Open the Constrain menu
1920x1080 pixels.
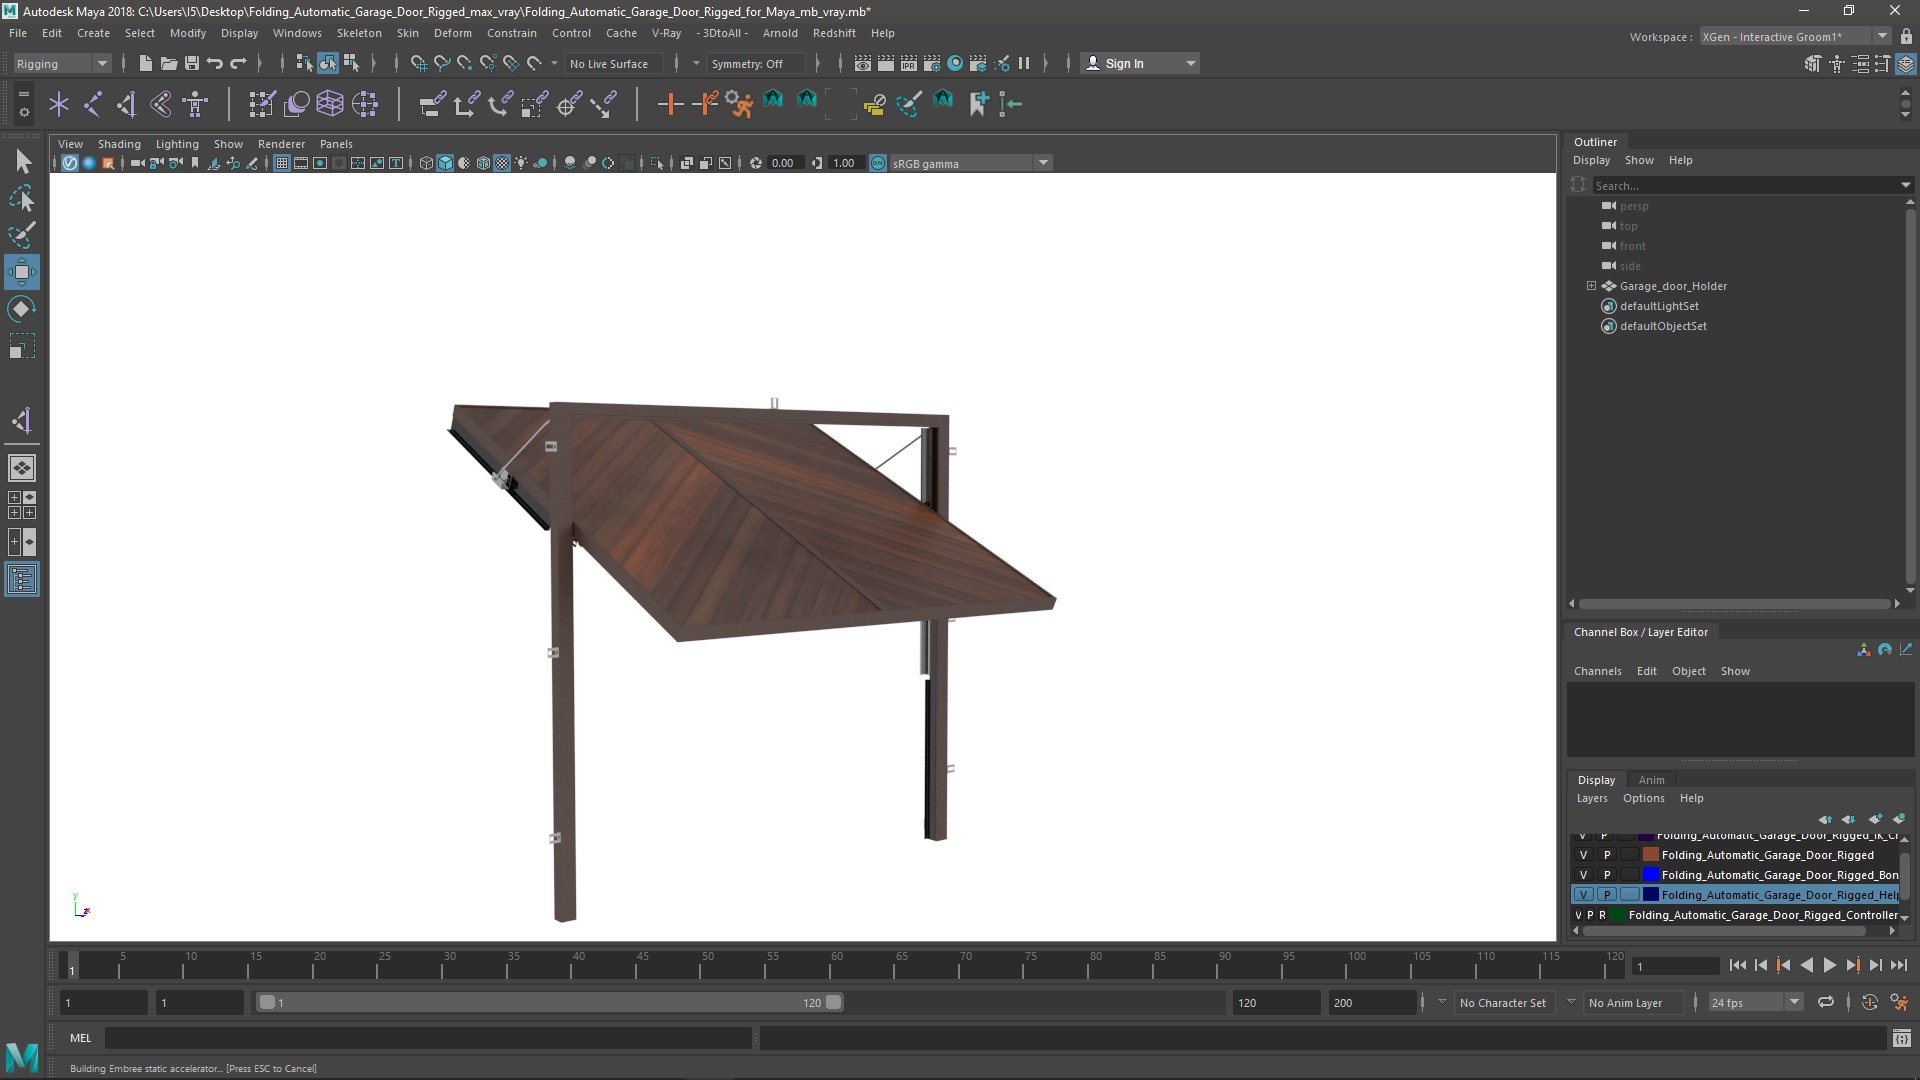point(511,33)
